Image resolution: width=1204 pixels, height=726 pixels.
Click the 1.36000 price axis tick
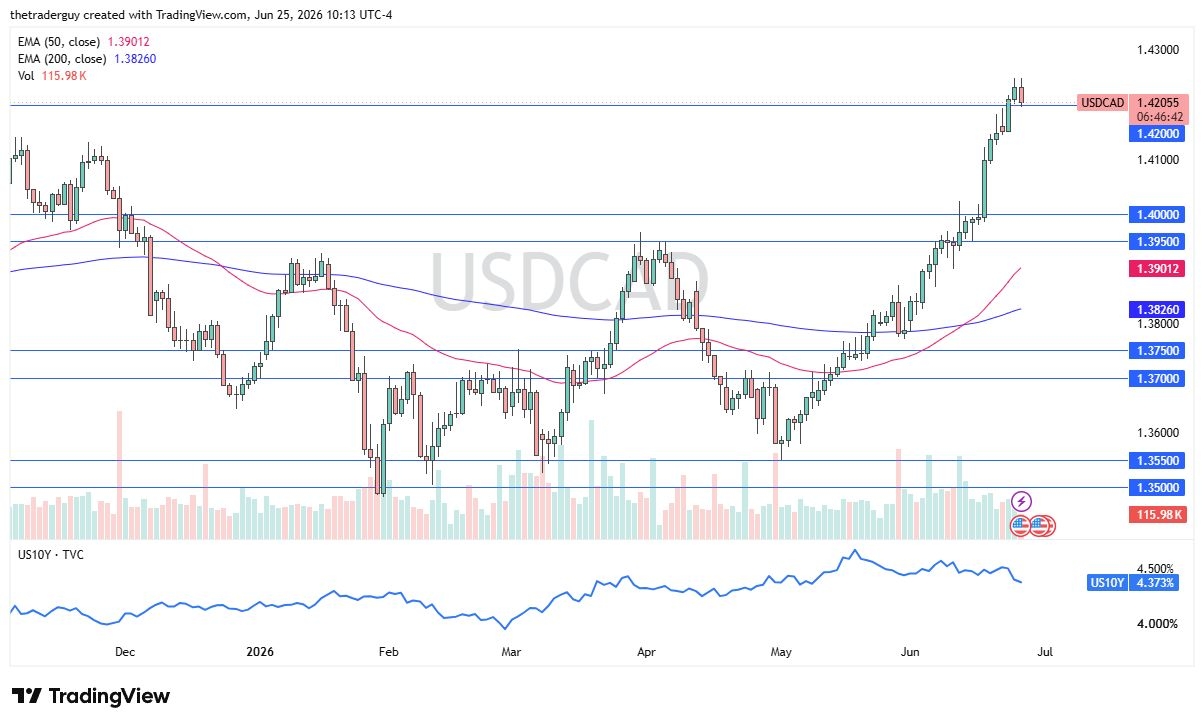point(1158,434)
